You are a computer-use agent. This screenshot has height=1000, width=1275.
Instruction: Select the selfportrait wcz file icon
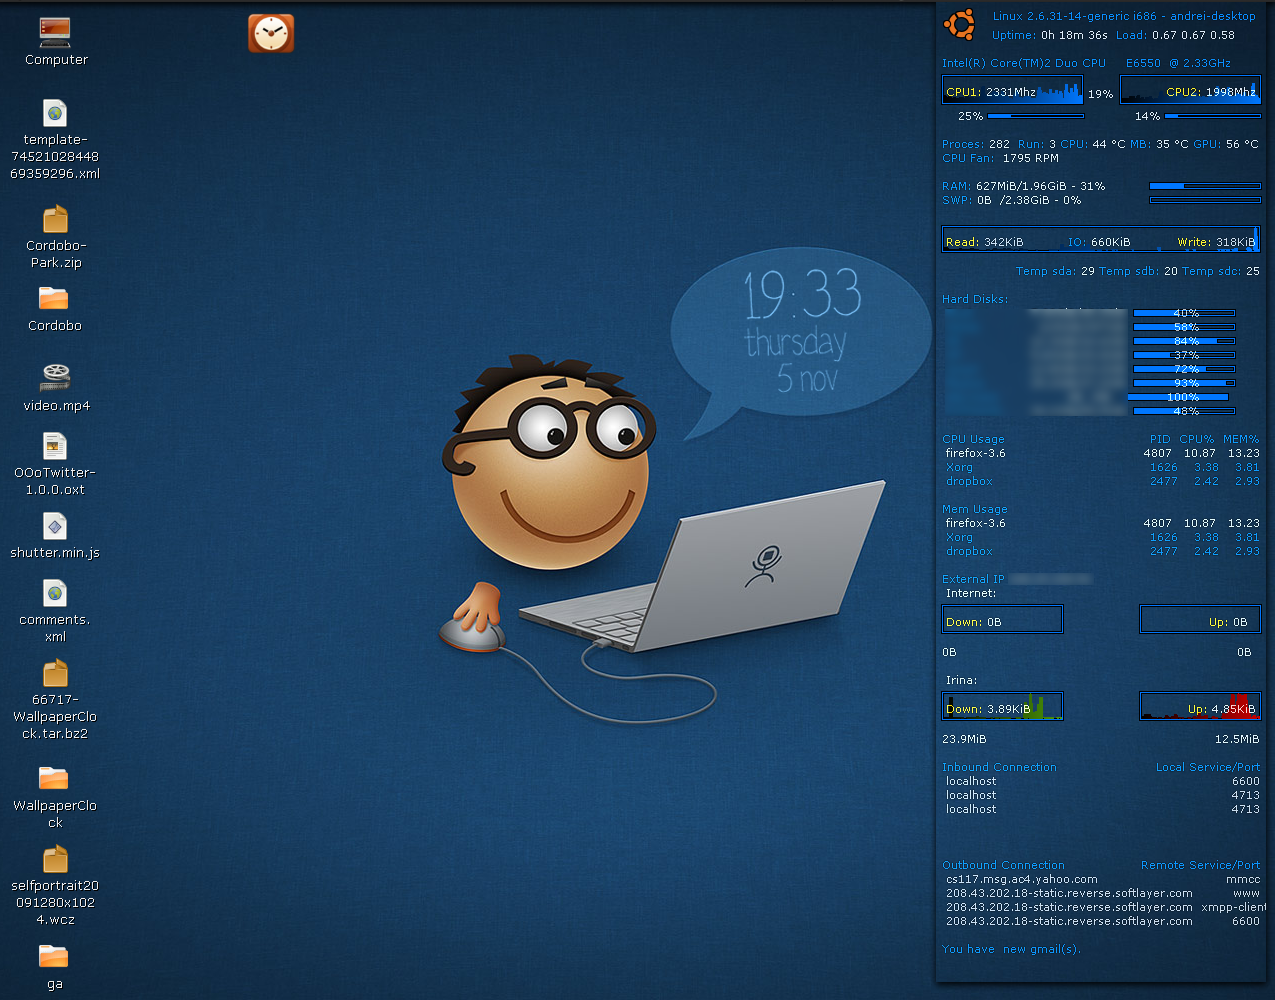pos(55,859)
